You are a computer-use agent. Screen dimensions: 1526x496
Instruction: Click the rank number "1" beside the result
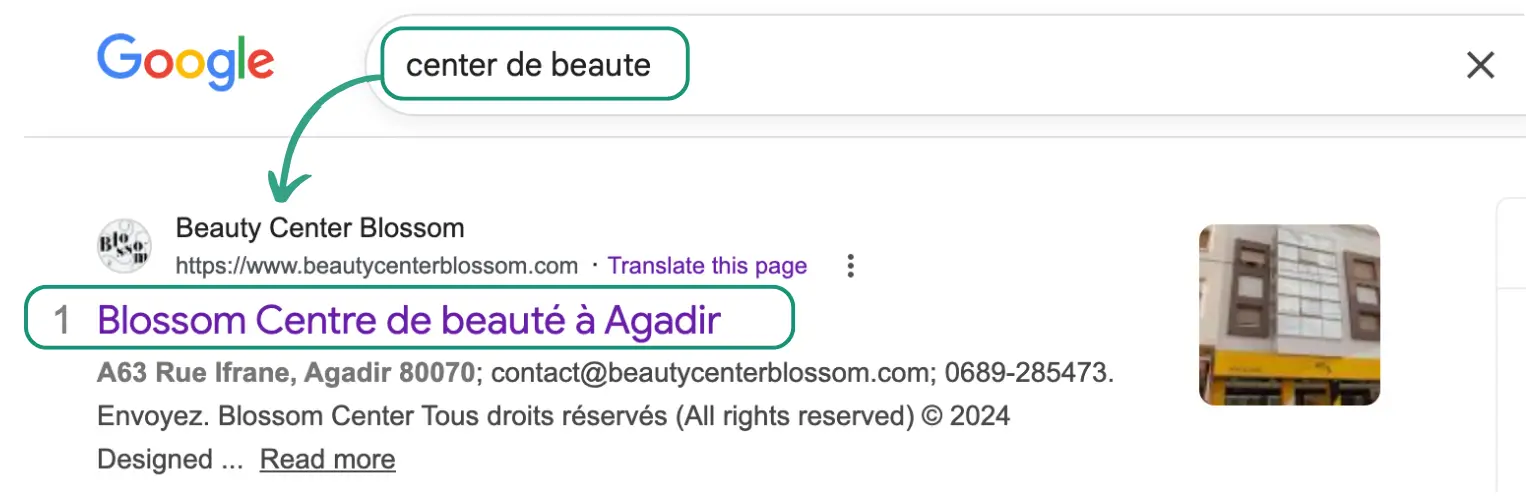point(62,321)
